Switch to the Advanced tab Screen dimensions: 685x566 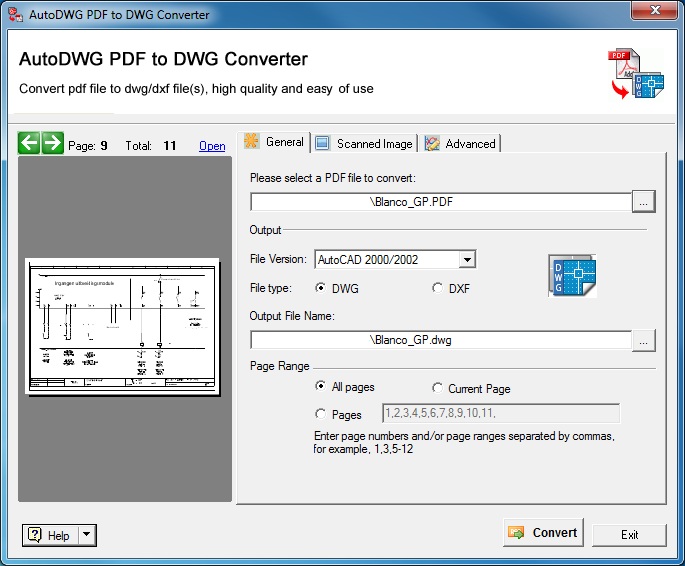point(460,144)
